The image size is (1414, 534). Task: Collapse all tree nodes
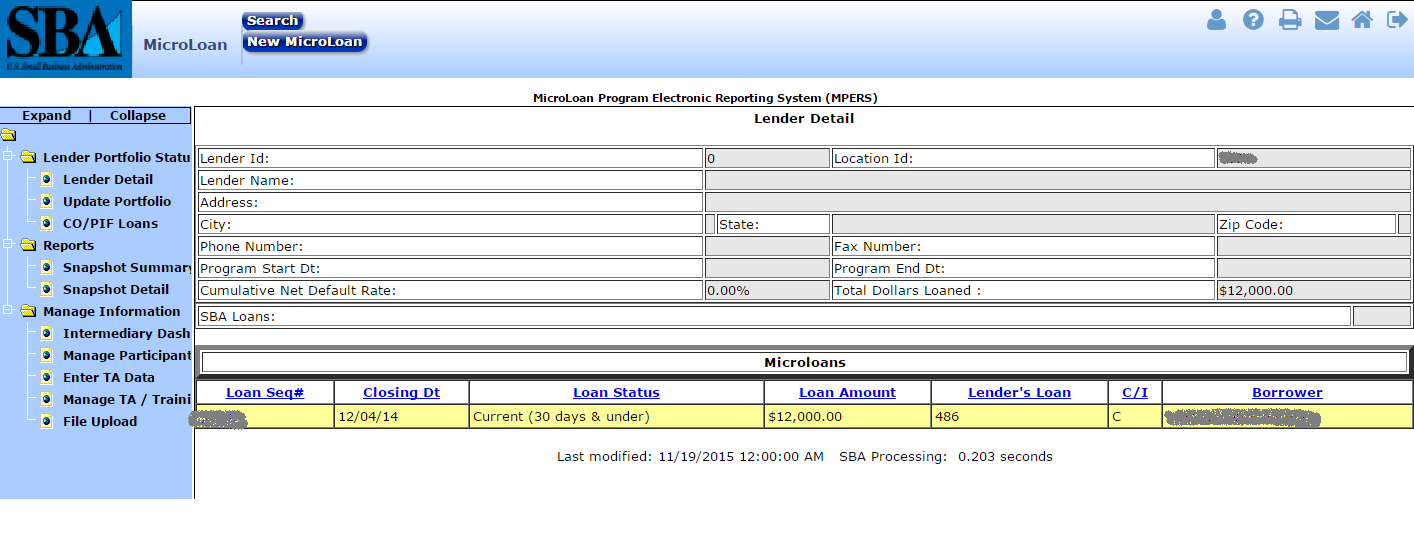click(x=138, y=116)
